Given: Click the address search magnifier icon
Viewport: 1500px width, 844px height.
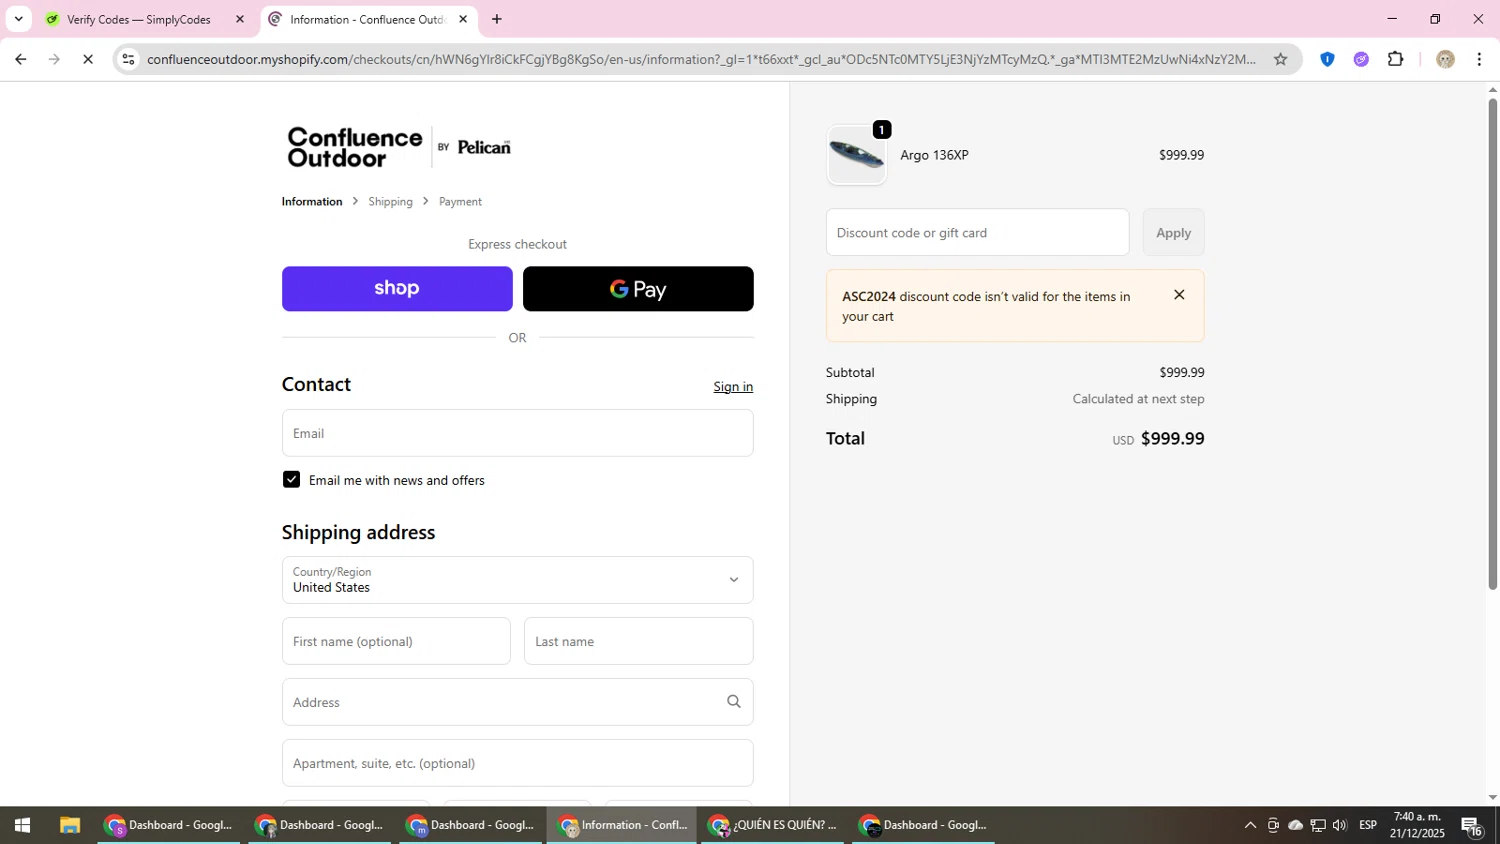Looking at the screenshot, I should point(734,702).
